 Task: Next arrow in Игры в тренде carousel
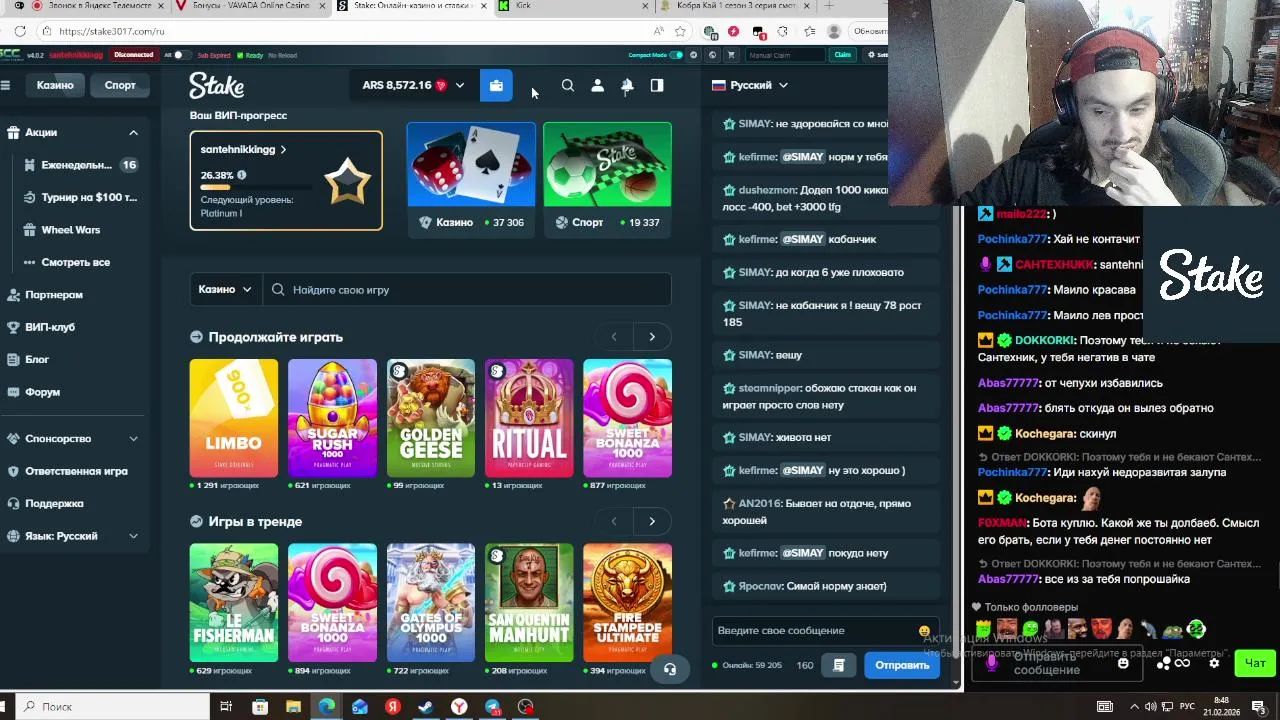point(652,521)
